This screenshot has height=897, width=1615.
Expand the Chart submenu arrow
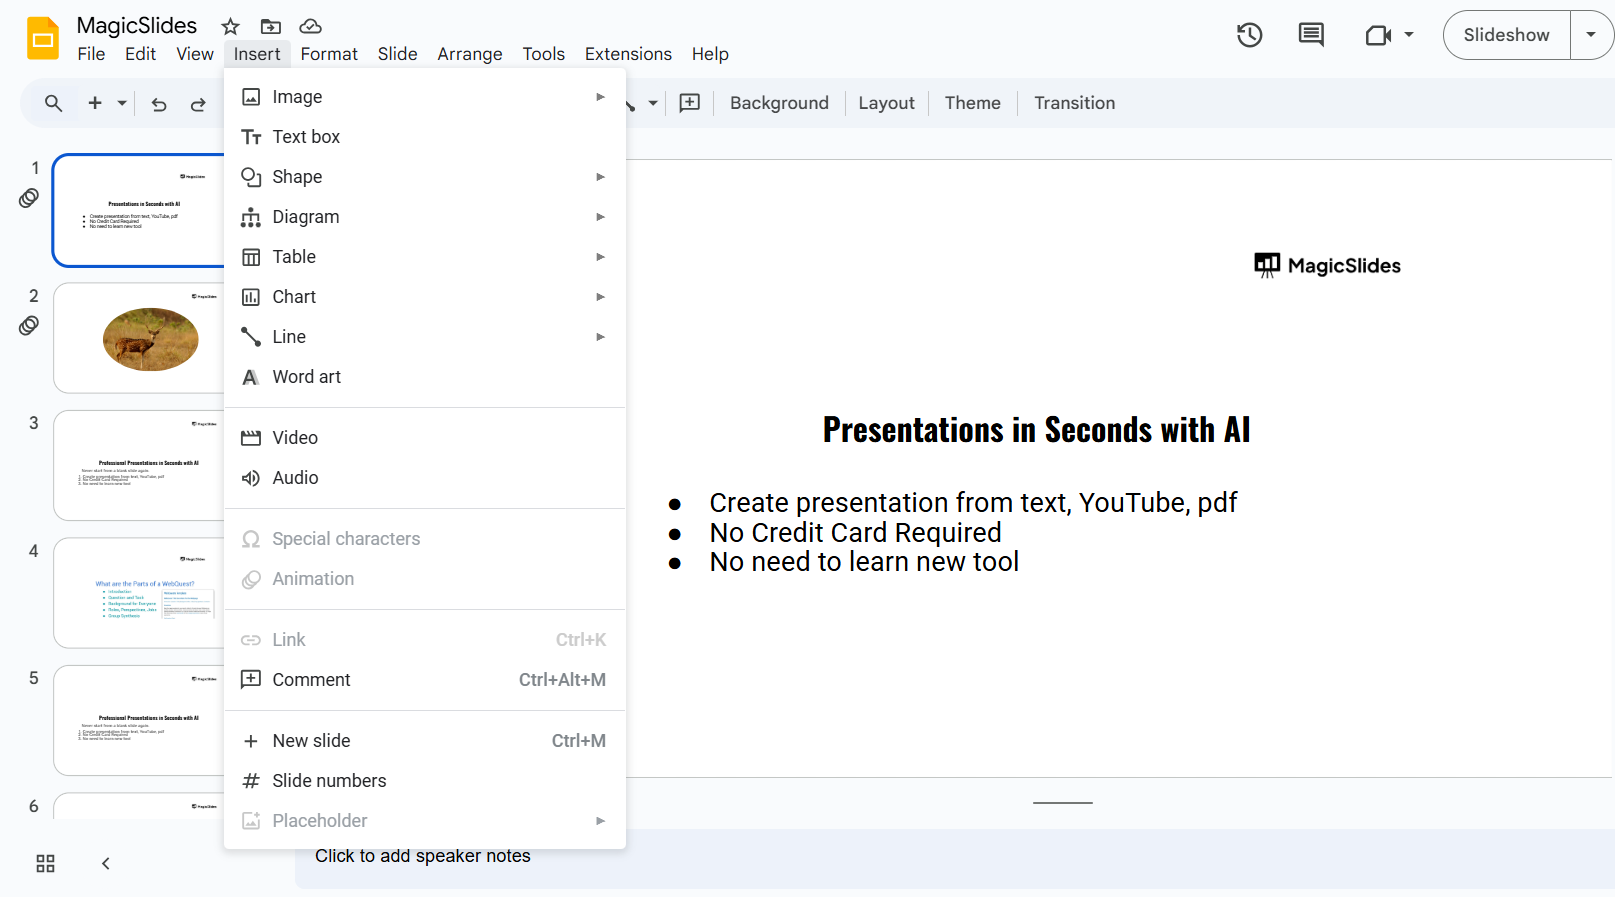coord(601,297)
